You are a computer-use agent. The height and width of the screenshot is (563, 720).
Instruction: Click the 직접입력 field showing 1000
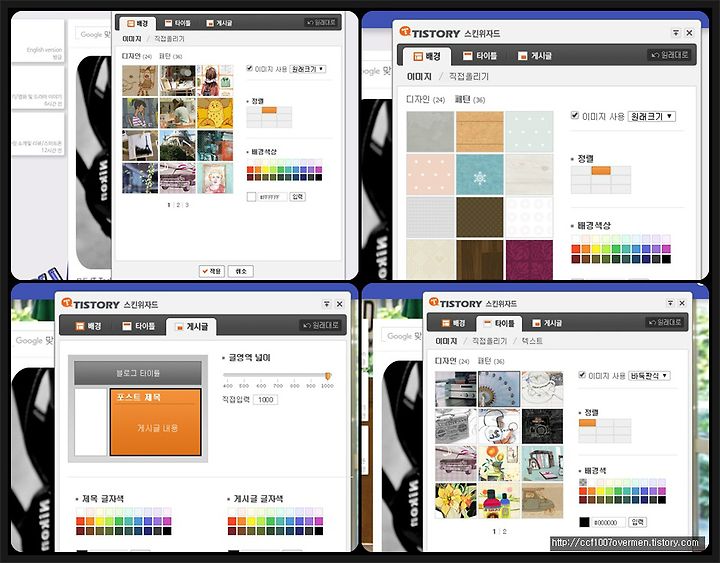pos(265,400)
